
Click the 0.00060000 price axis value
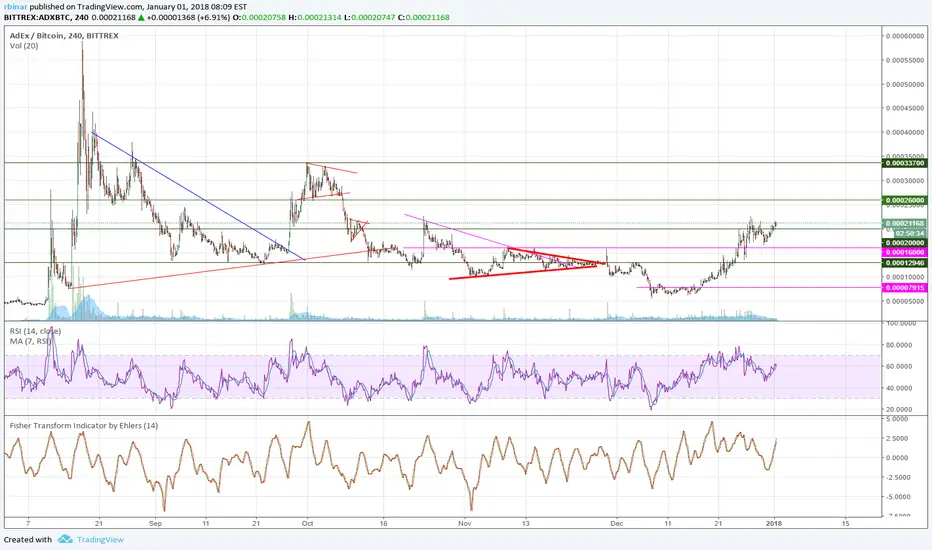905,36
